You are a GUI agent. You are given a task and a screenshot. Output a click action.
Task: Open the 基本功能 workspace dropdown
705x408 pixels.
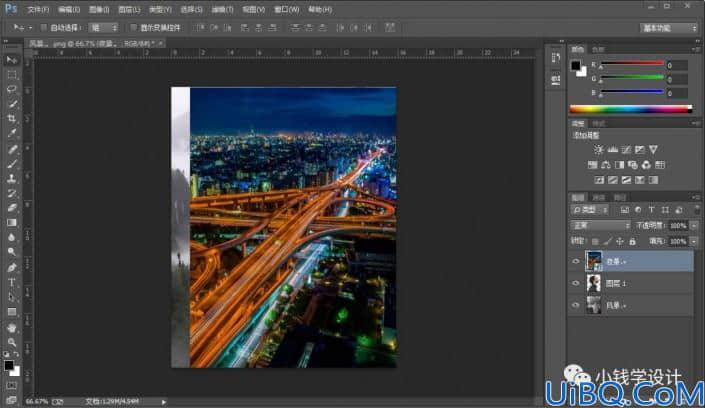669,28
